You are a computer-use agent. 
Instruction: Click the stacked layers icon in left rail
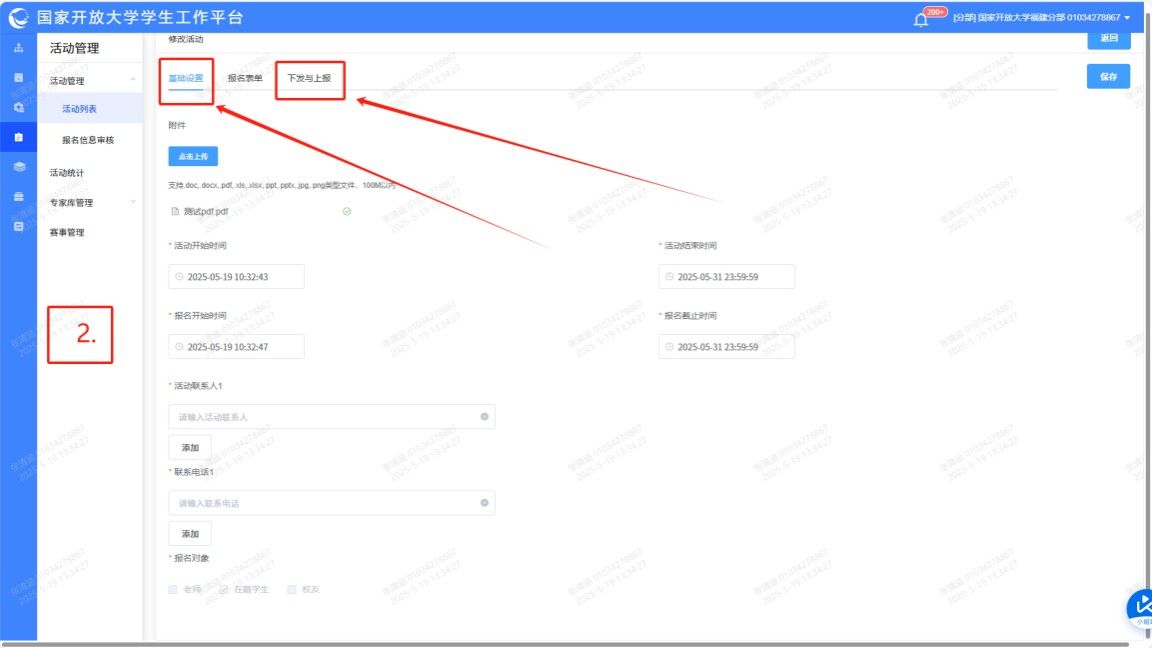click(x=18, y=167)
